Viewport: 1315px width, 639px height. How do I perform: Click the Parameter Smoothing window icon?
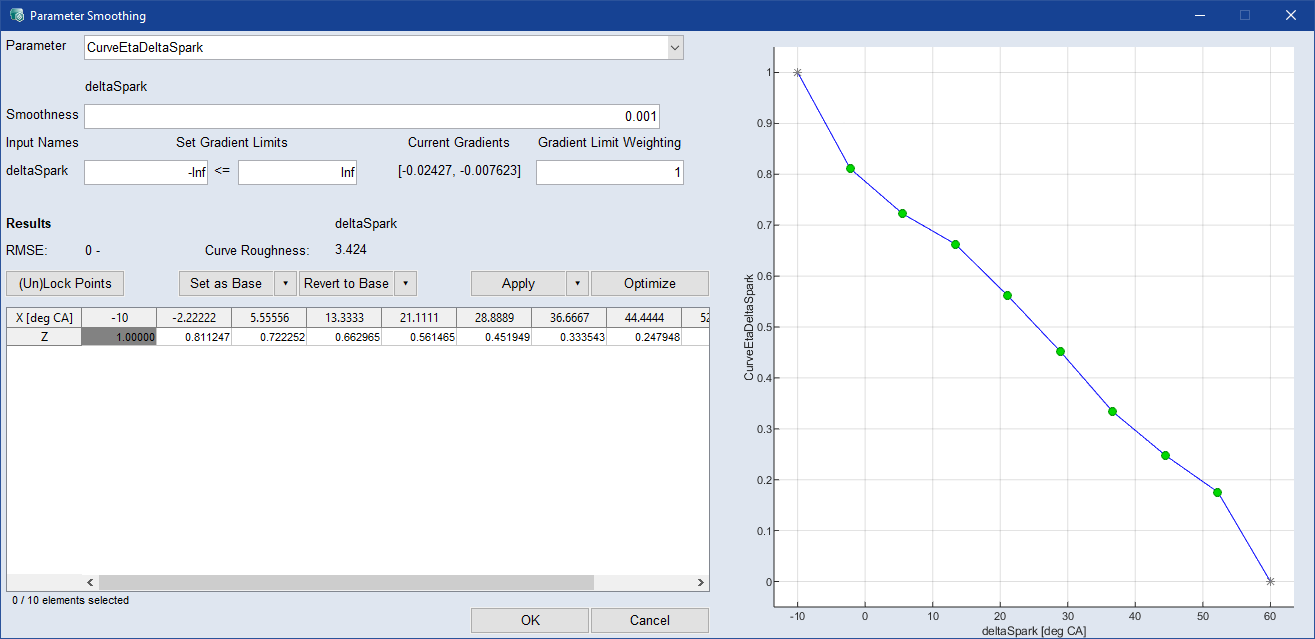[14, 15]
